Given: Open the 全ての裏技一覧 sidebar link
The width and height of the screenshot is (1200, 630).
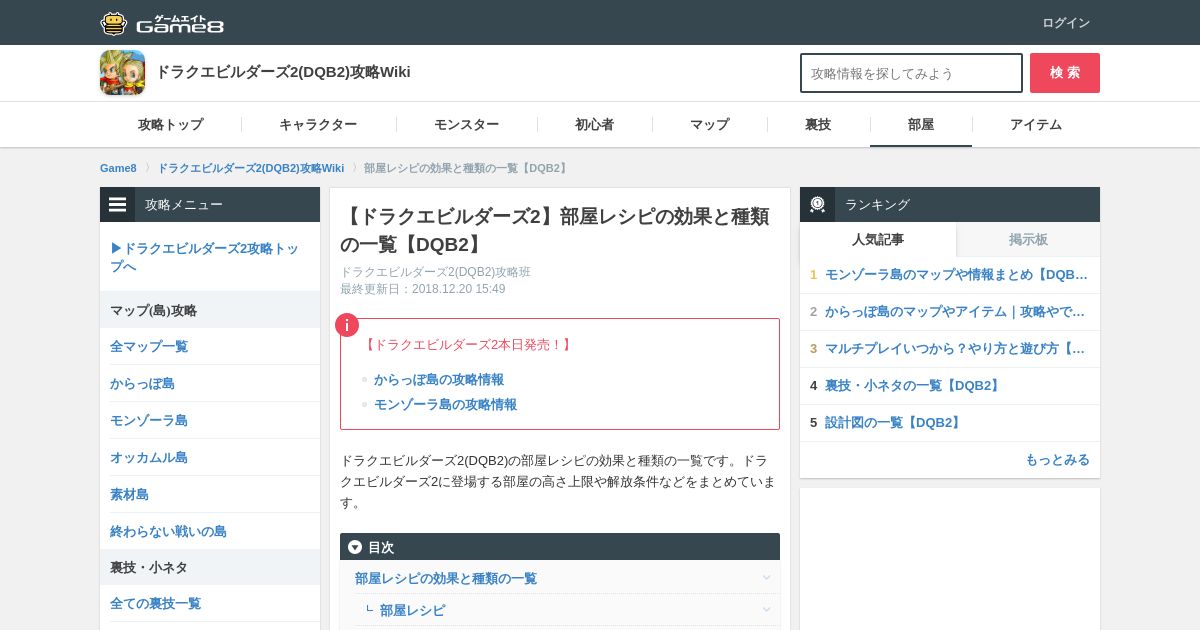Looking at the screenshot, I should (x=155, y=603).
